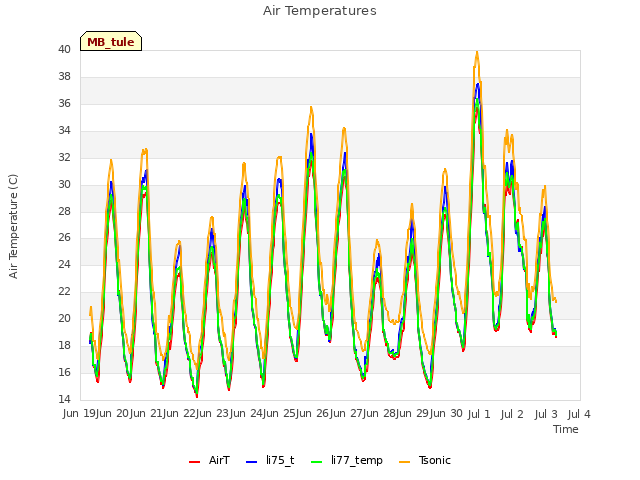Click the 22 y-axis tick label
Image resolution: width=640 pixels, height=480 pixels.
pyautogui.click(x=64, y=291)
